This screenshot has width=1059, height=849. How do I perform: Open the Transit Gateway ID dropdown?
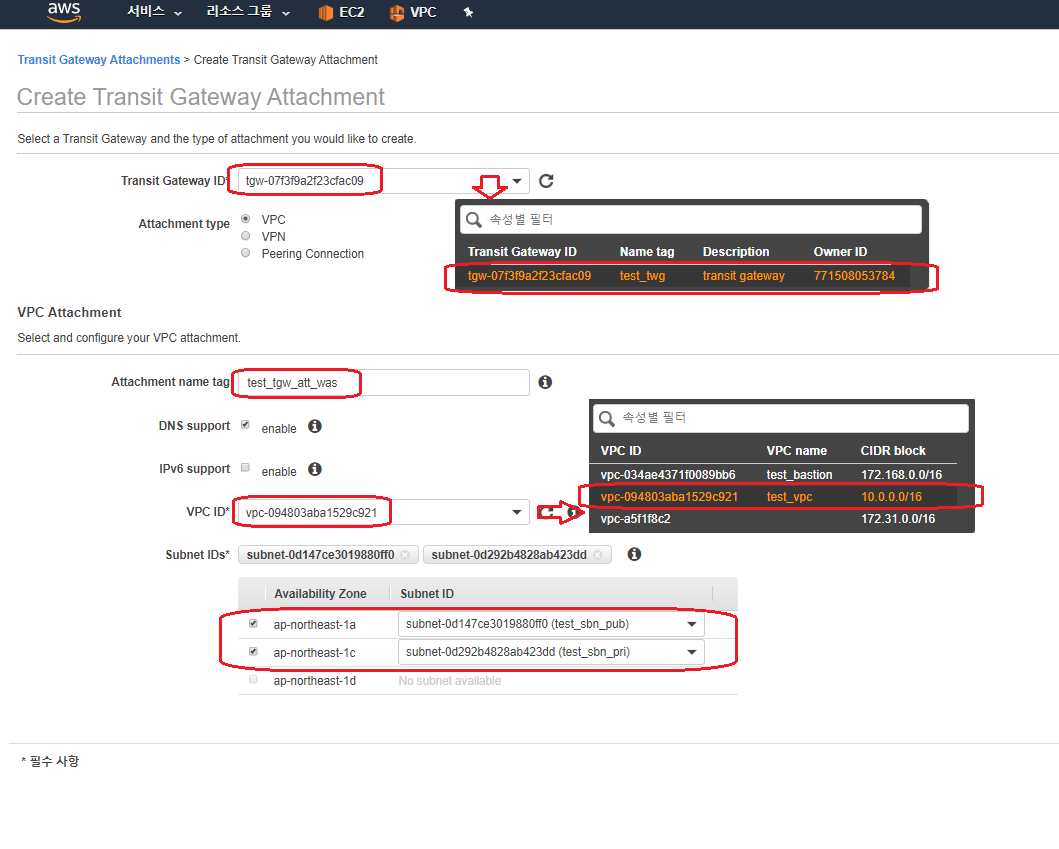coord(384,181)
